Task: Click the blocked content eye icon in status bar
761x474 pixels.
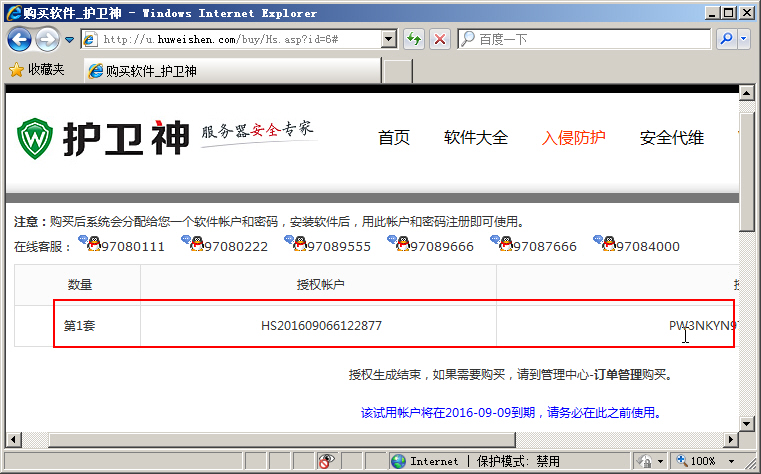Action: click(327, 461)
